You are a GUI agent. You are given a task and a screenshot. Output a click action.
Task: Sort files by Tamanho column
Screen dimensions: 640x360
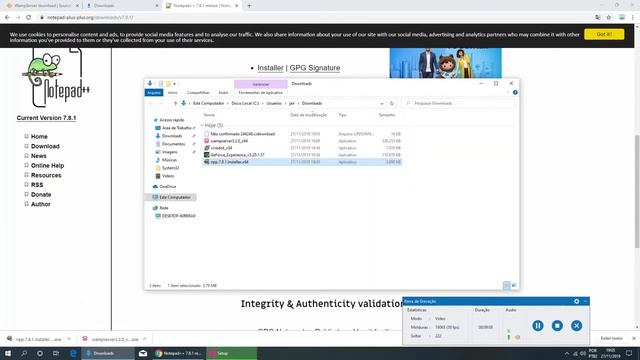click(387, 115)
